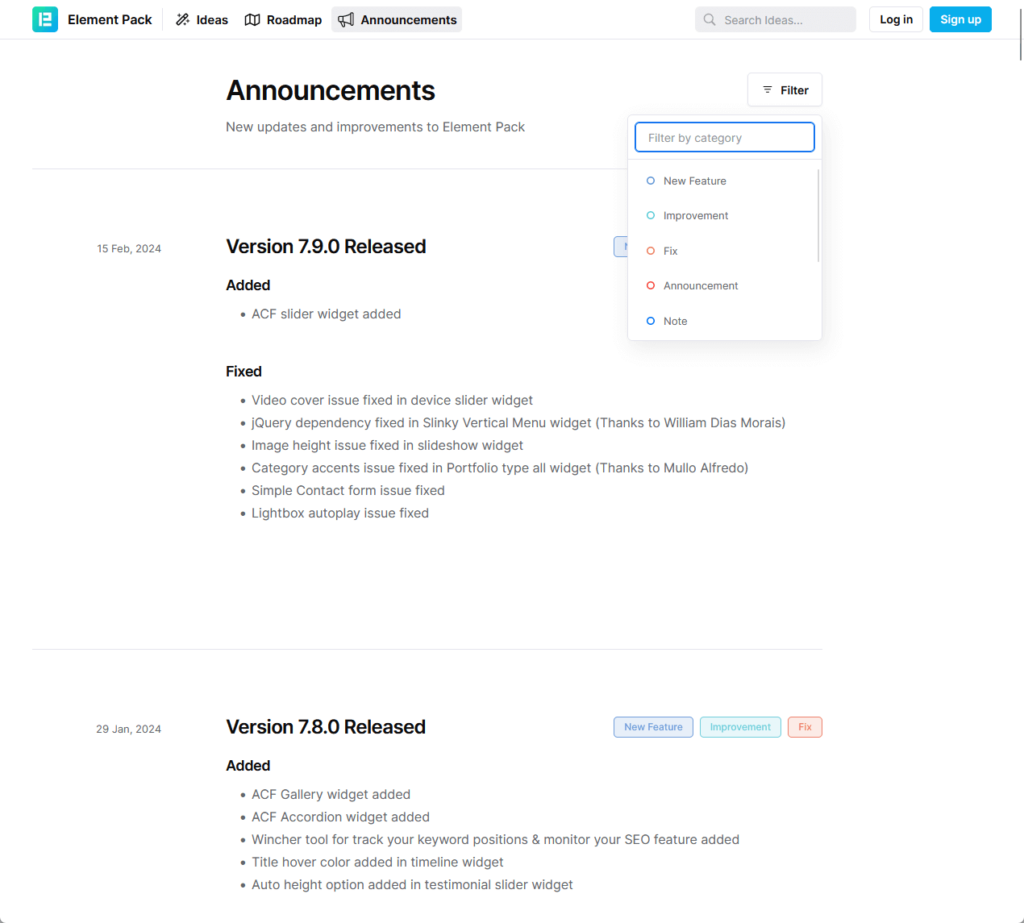Choose Improvement in filter list
1024x923 pixels.
pyautogui.click(x=725, y=216)
